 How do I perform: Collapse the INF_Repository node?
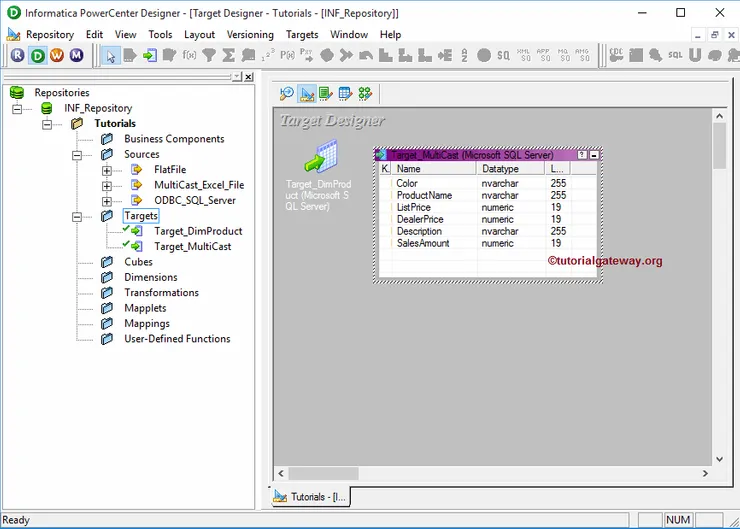(17, 109)
